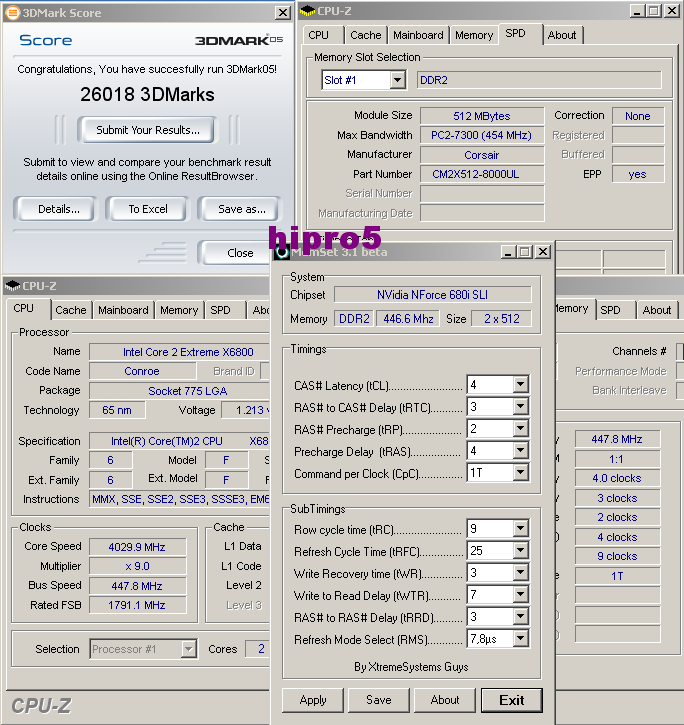Apply MemSet timing changes
684x725 pixels.
point(313,700)
